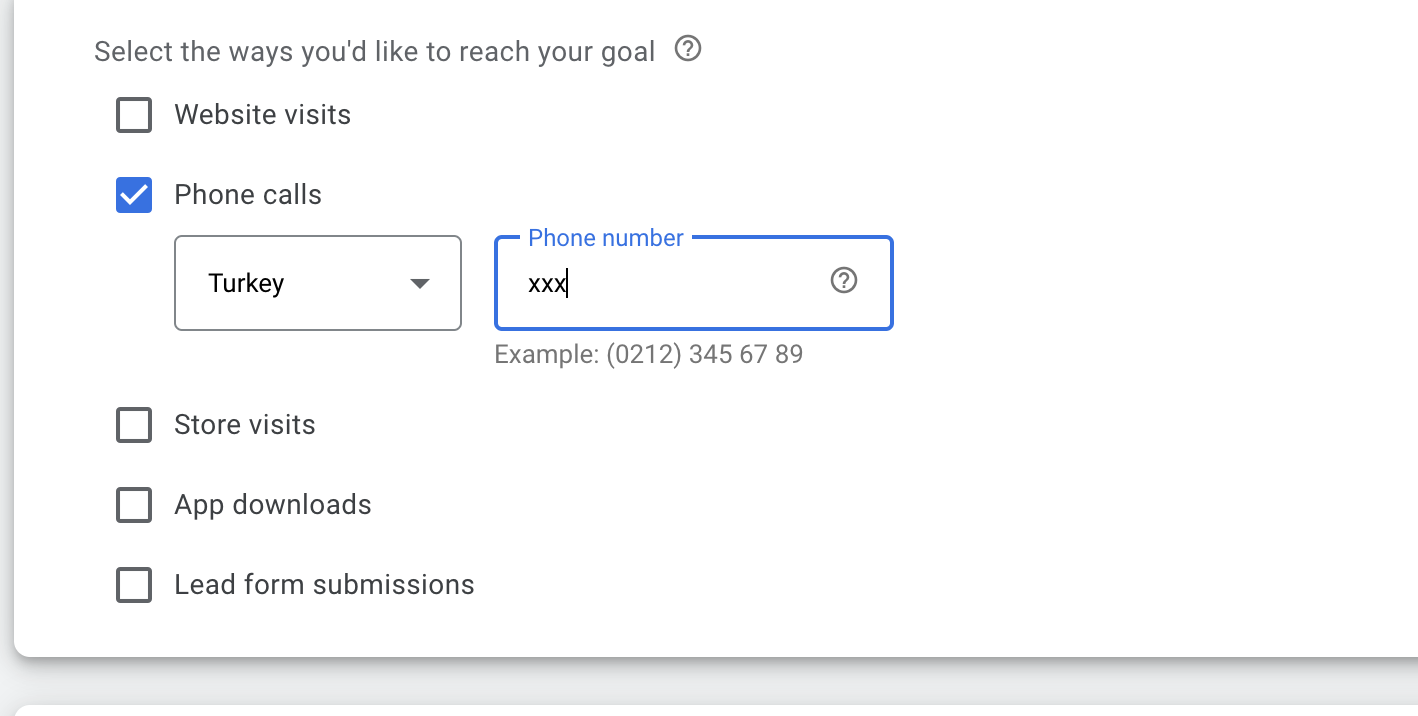Click the App downloads label text

click(x=273, y=505)
